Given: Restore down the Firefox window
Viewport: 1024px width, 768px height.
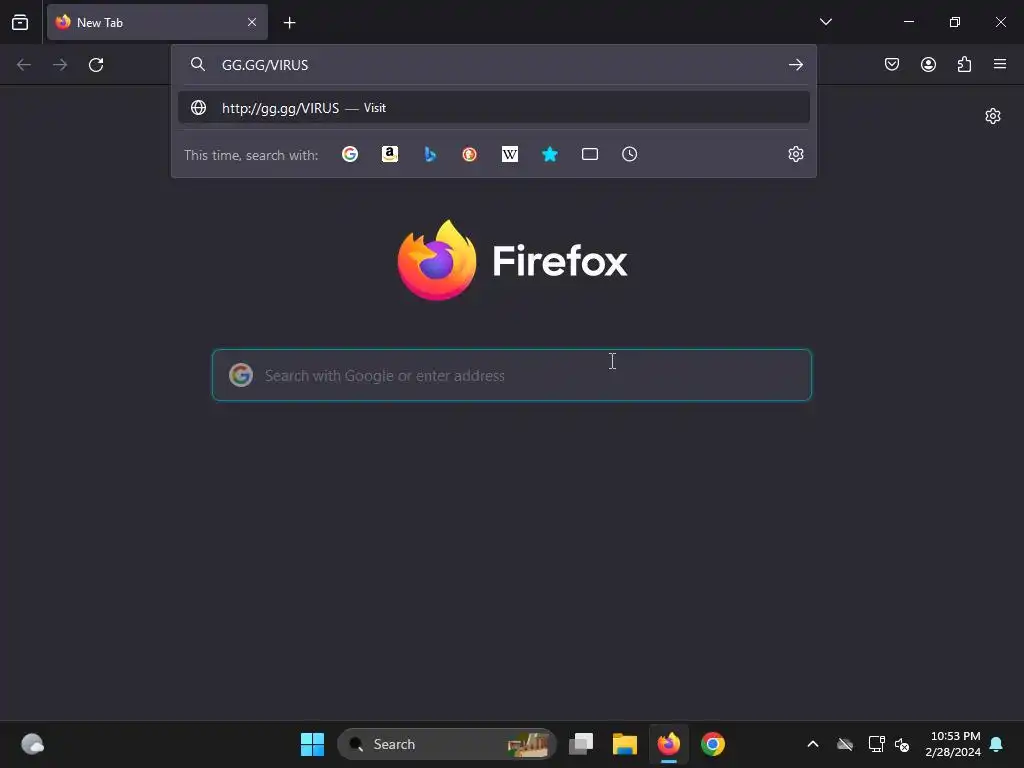Looking at the screenshot, I should [955, 22].
